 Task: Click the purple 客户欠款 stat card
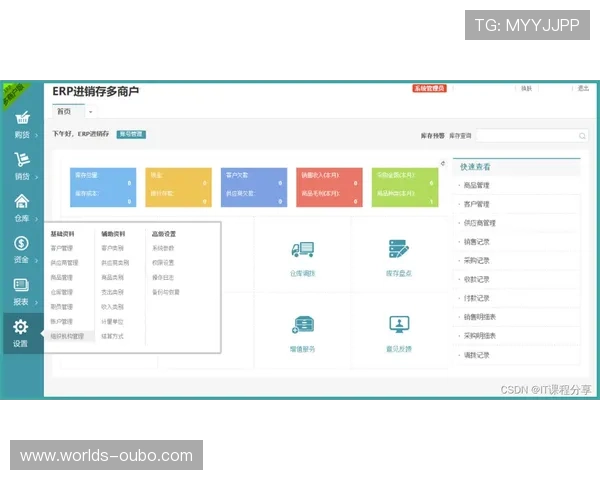(254, 187)
